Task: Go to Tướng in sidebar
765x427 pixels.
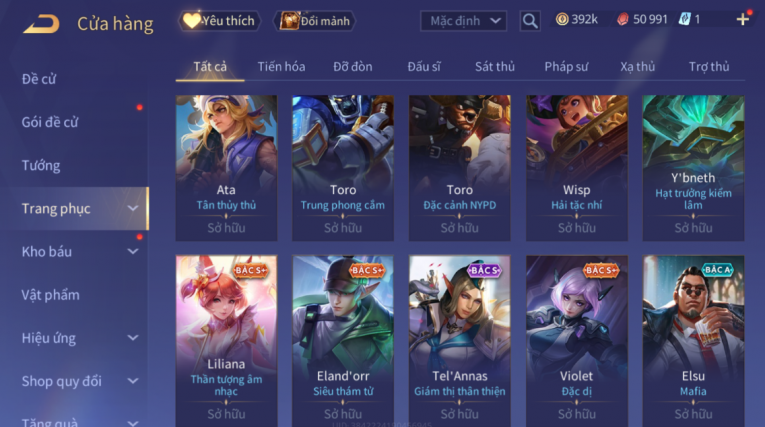Action: pos(41,166)
